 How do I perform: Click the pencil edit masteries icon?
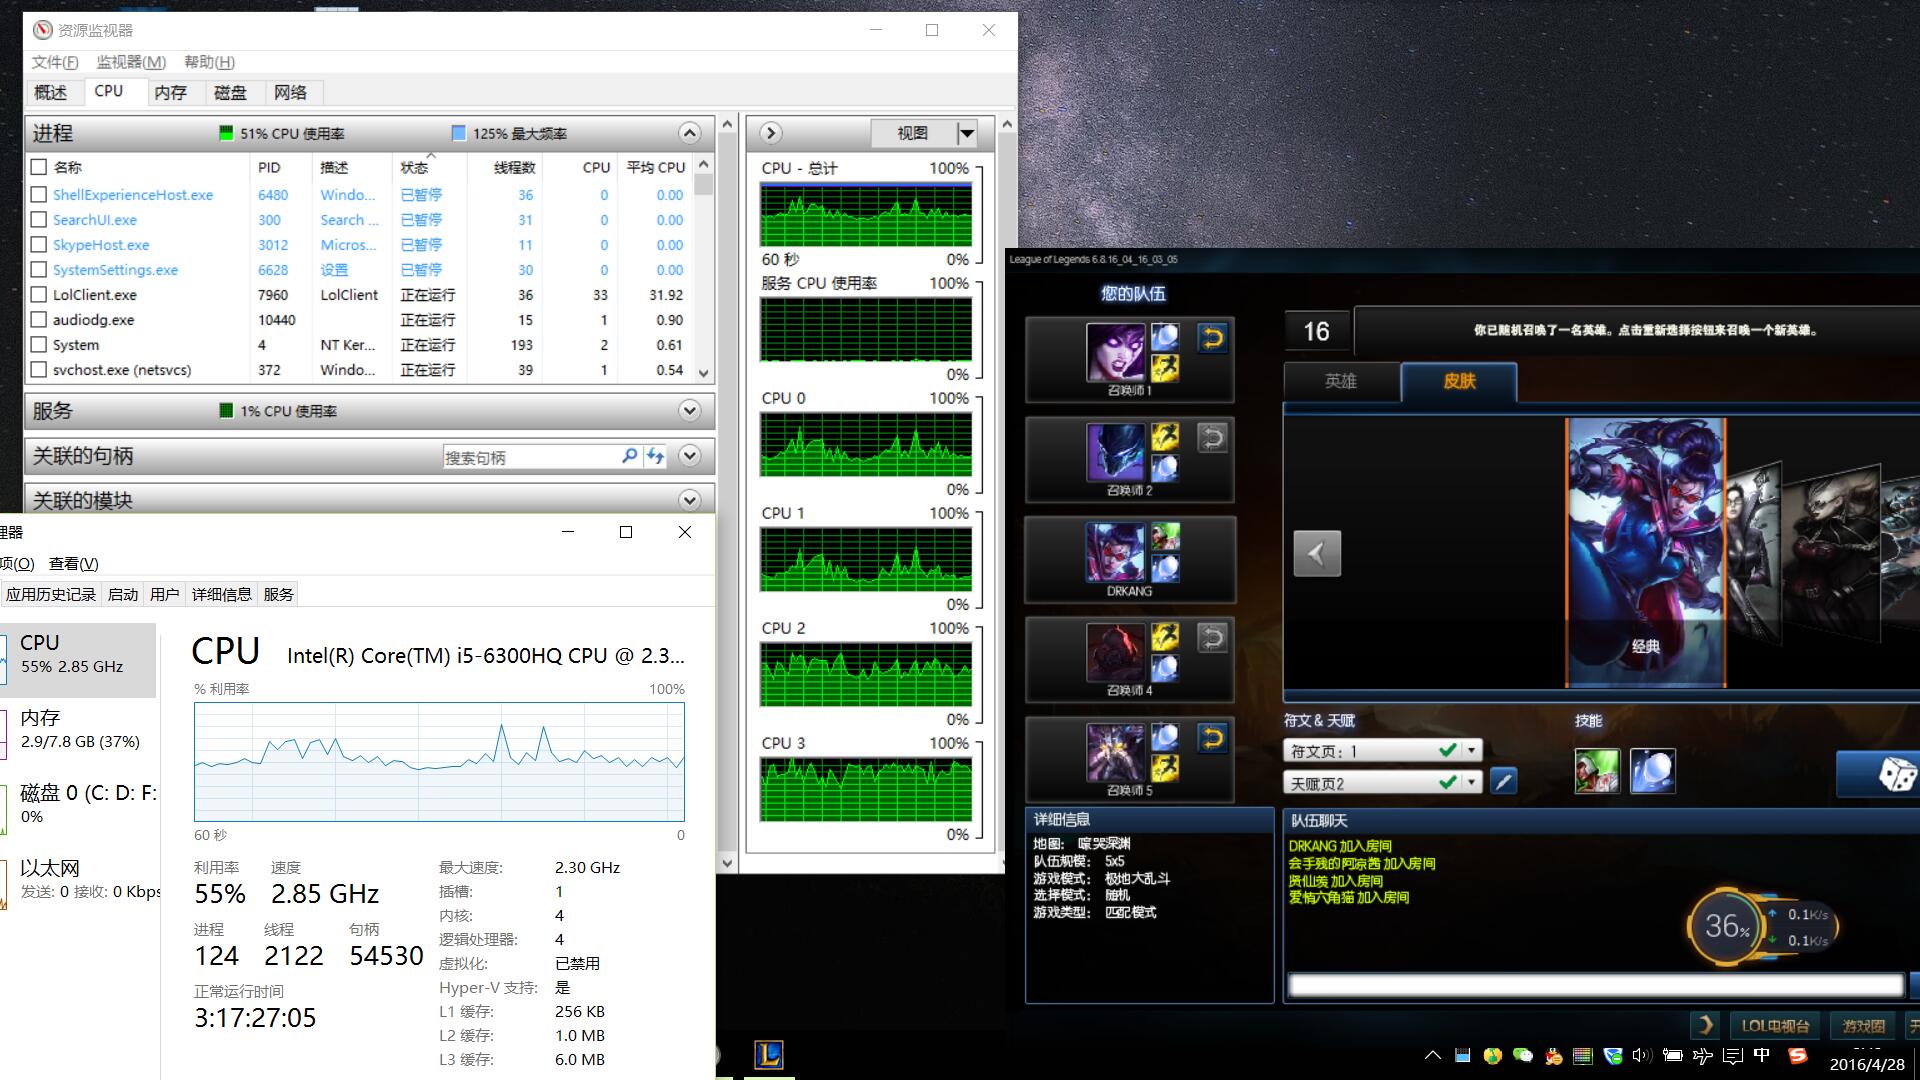pyautogui.click(x=1503, y=781)
